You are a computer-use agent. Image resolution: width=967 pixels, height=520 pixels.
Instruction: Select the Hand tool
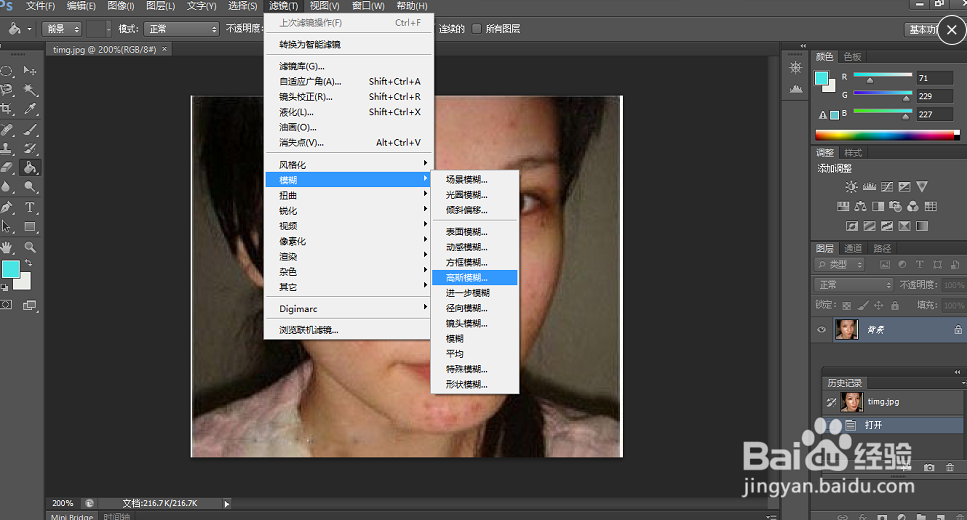7,247
